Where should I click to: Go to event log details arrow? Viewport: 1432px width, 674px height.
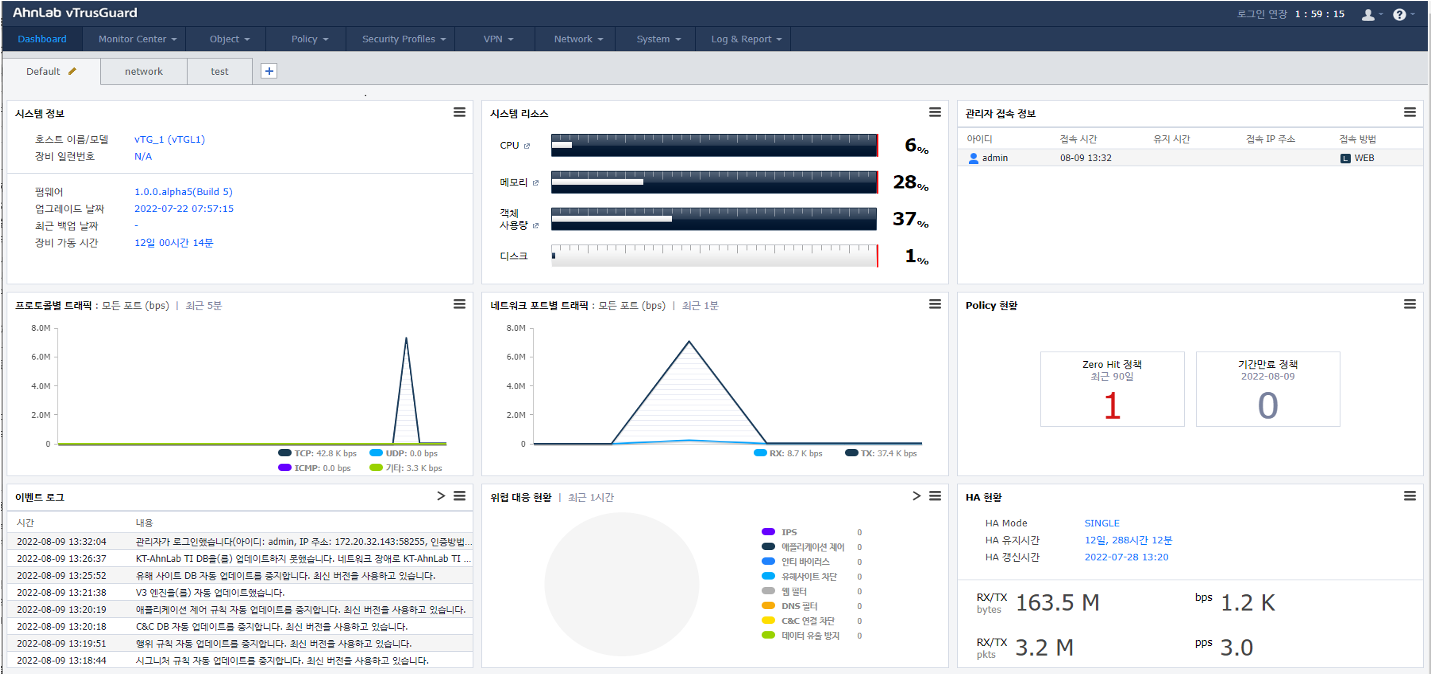pyautogui.click(x=441, y=496)
